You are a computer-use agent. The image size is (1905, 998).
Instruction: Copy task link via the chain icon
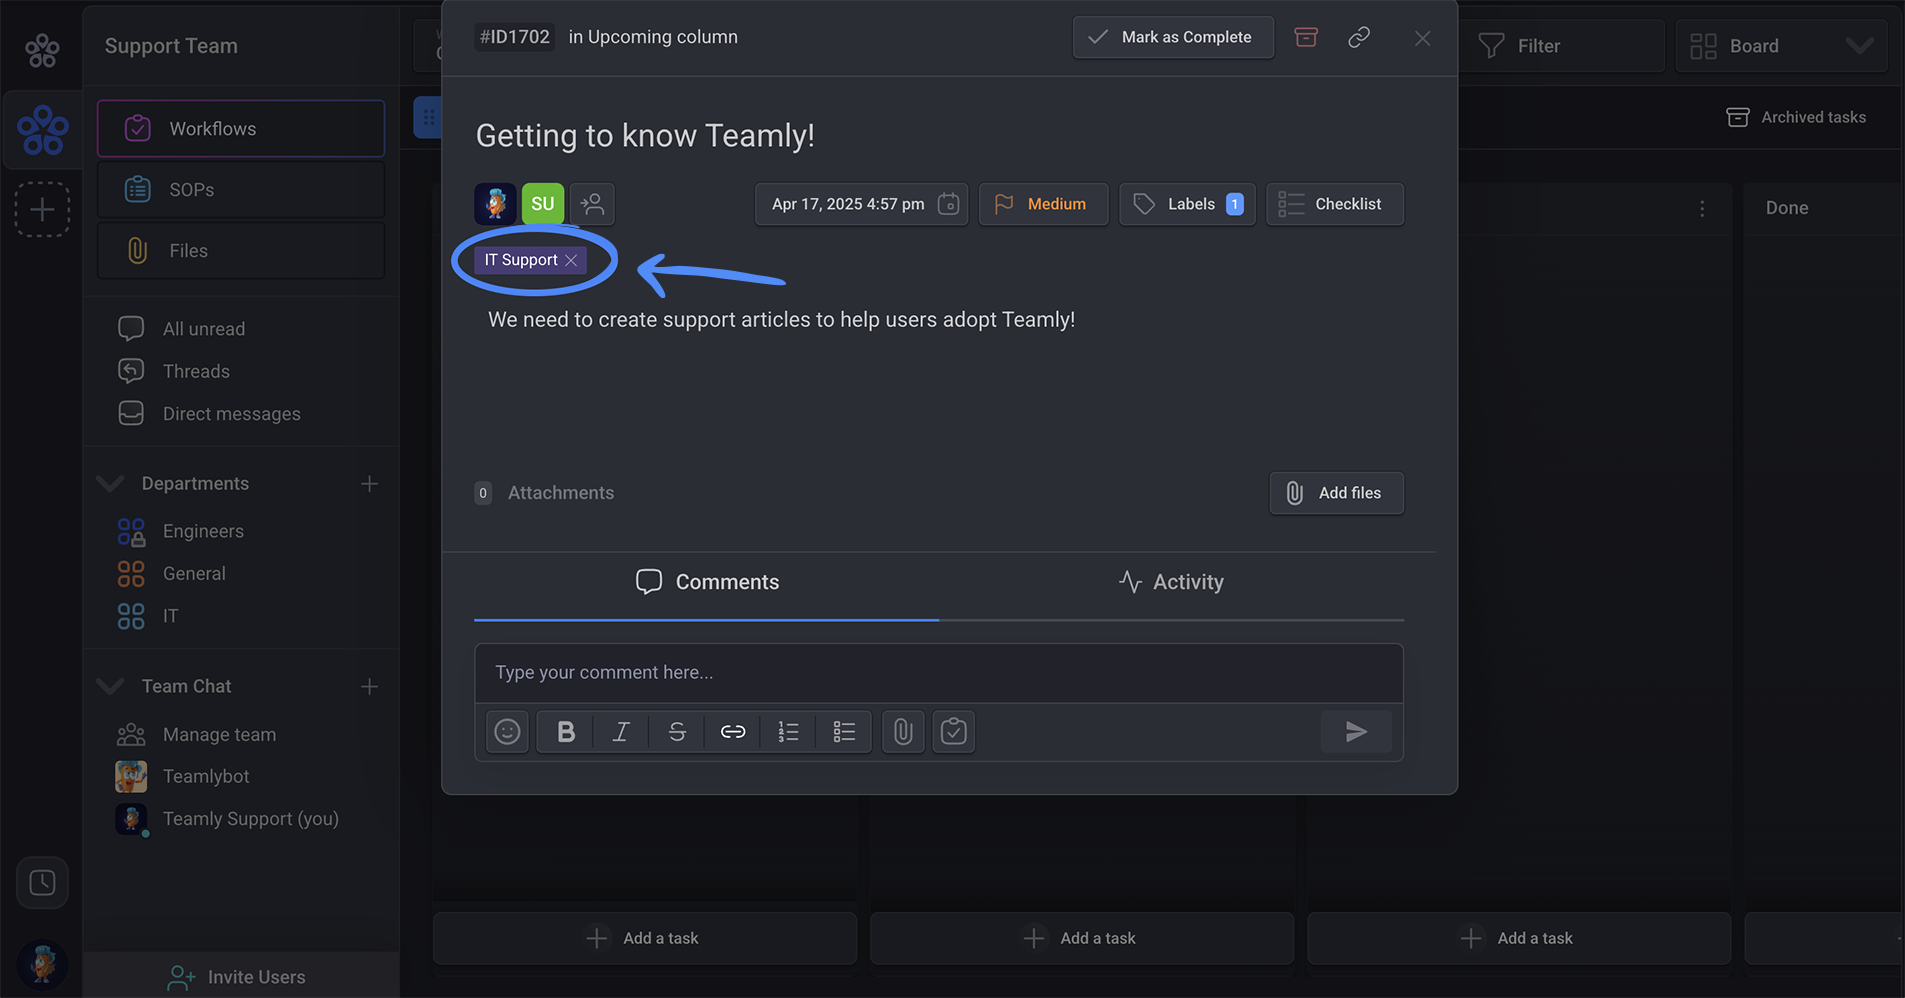(1358, 37)
